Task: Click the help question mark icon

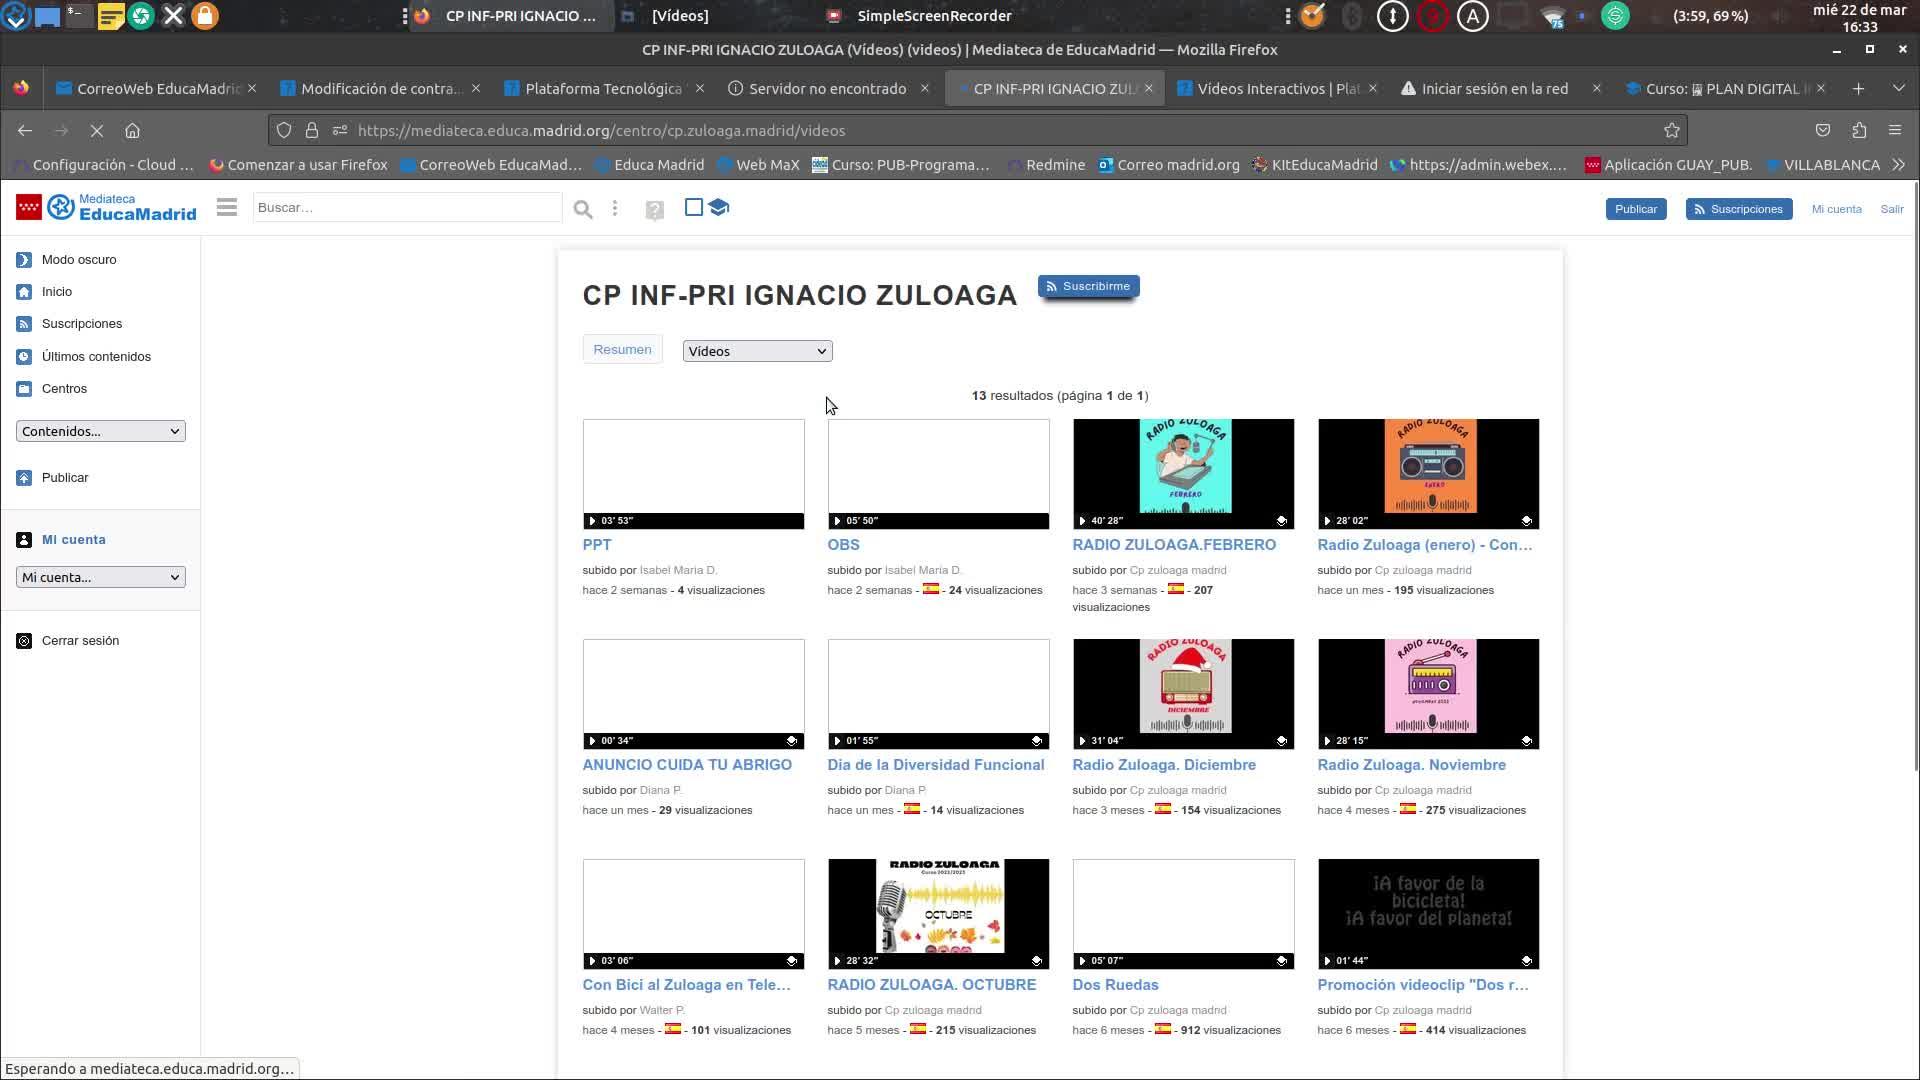Action: tap(654, 210)
